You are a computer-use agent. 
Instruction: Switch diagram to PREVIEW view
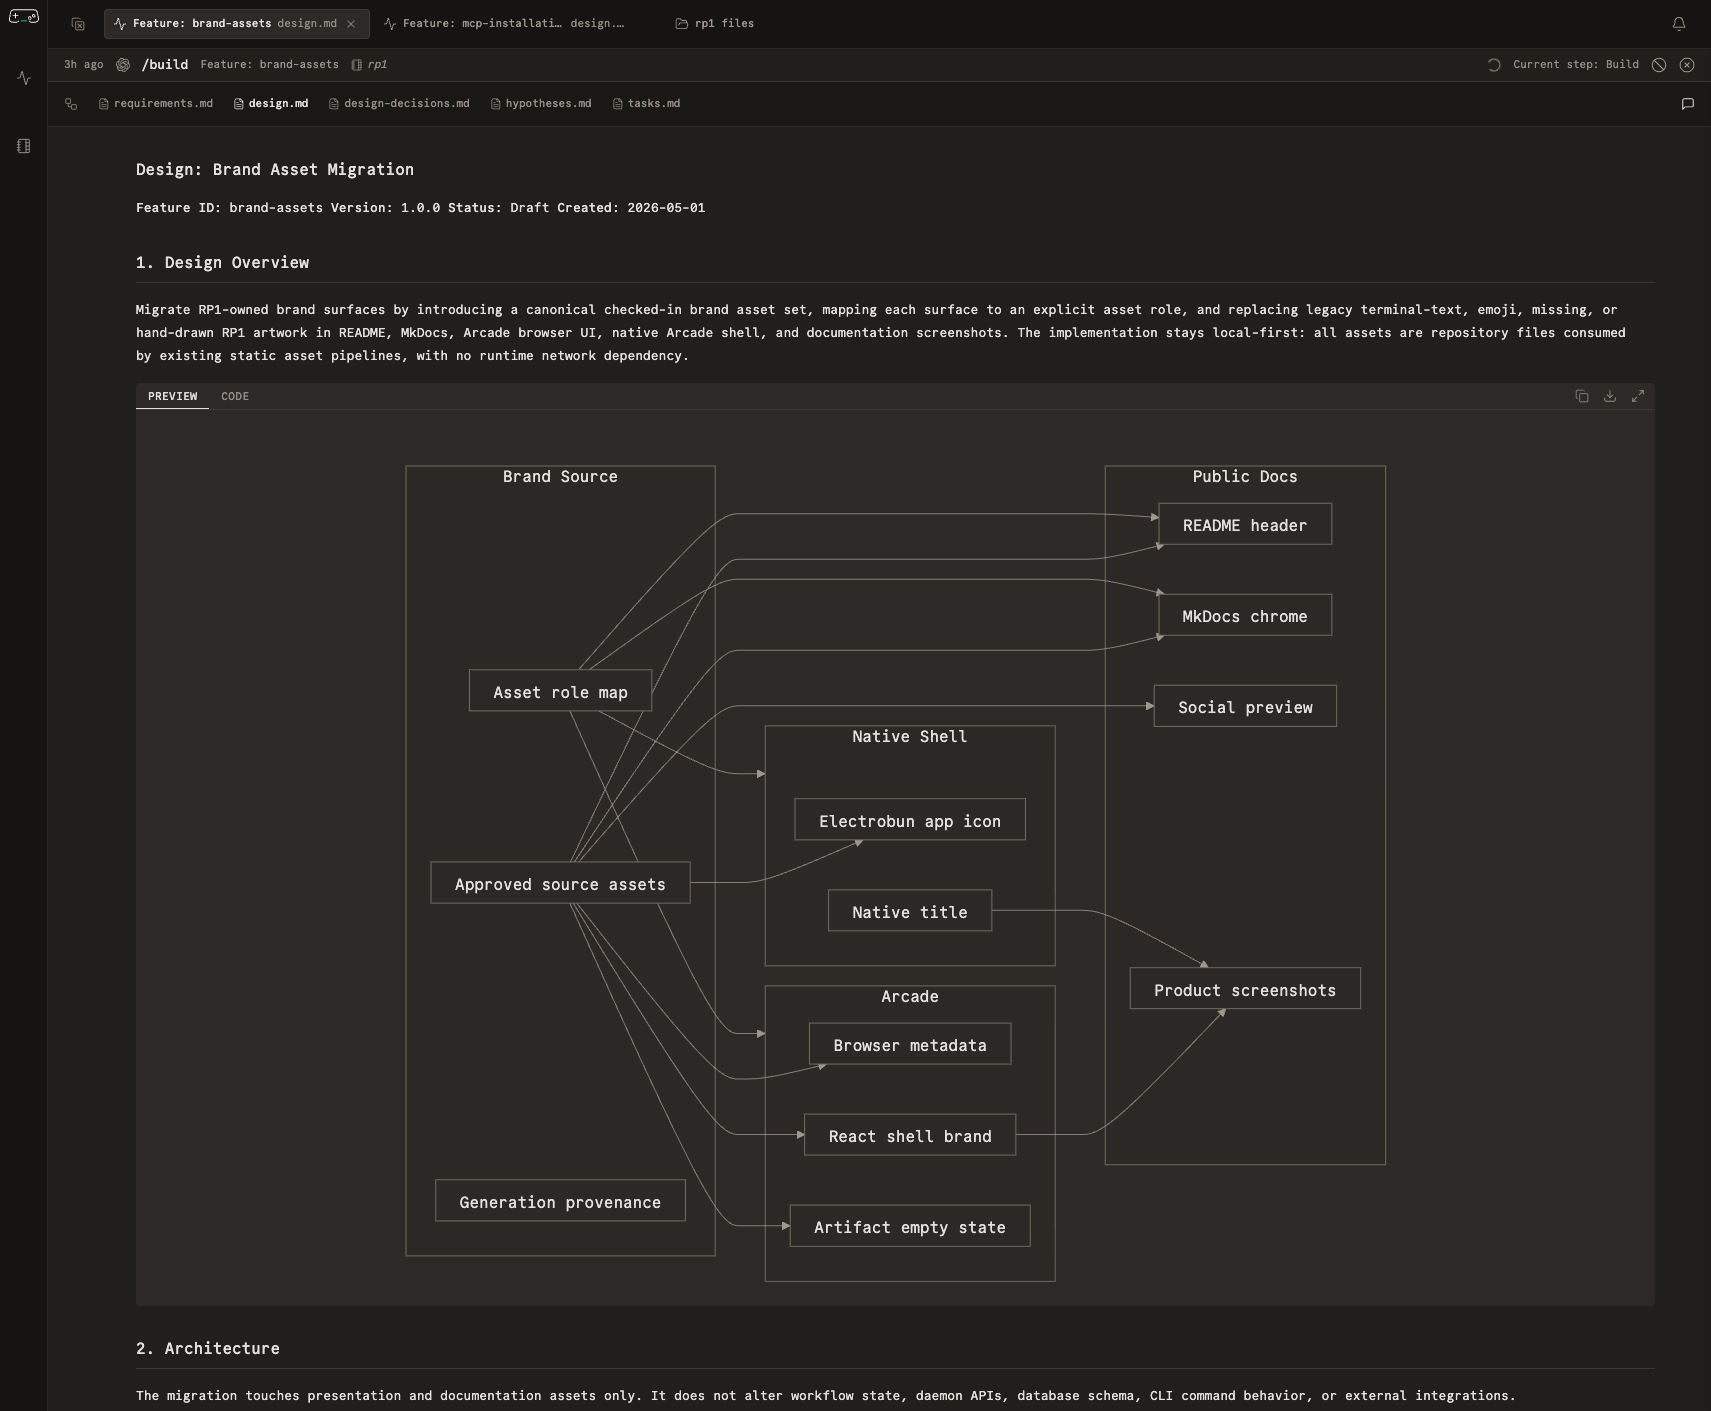173,397
